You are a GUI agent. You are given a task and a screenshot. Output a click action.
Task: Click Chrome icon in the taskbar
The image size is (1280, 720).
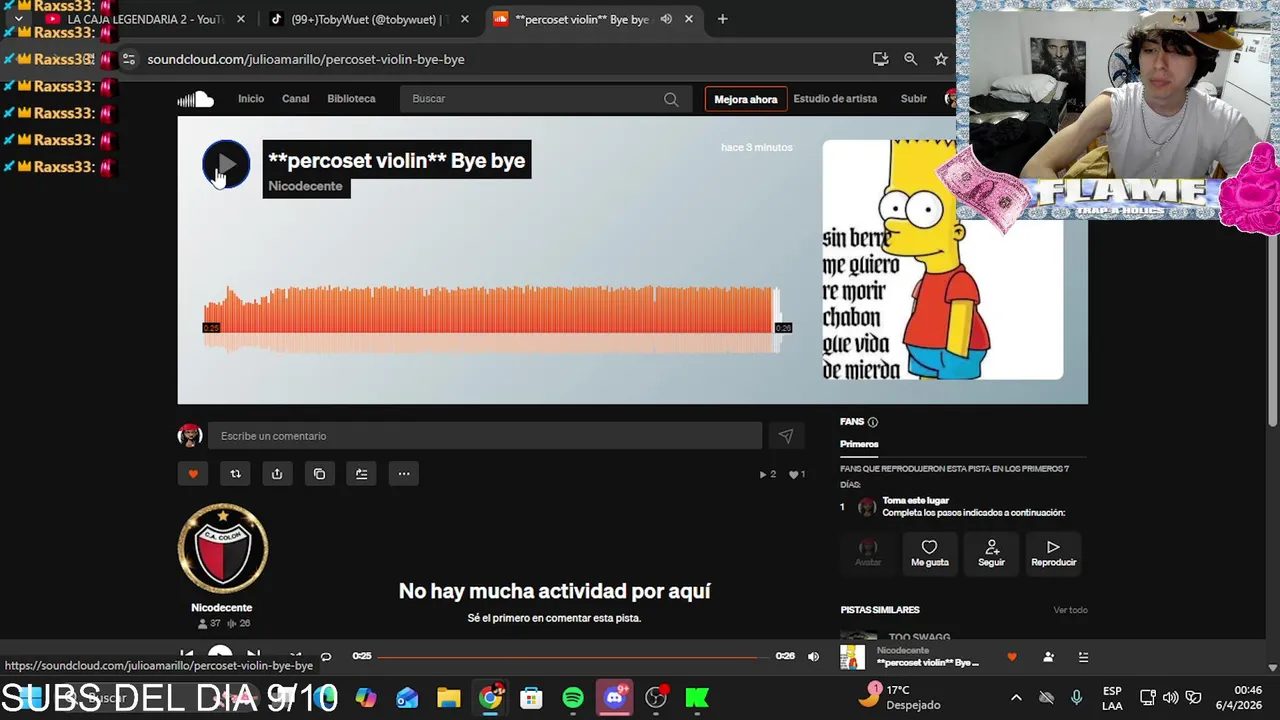pos(490,698)
